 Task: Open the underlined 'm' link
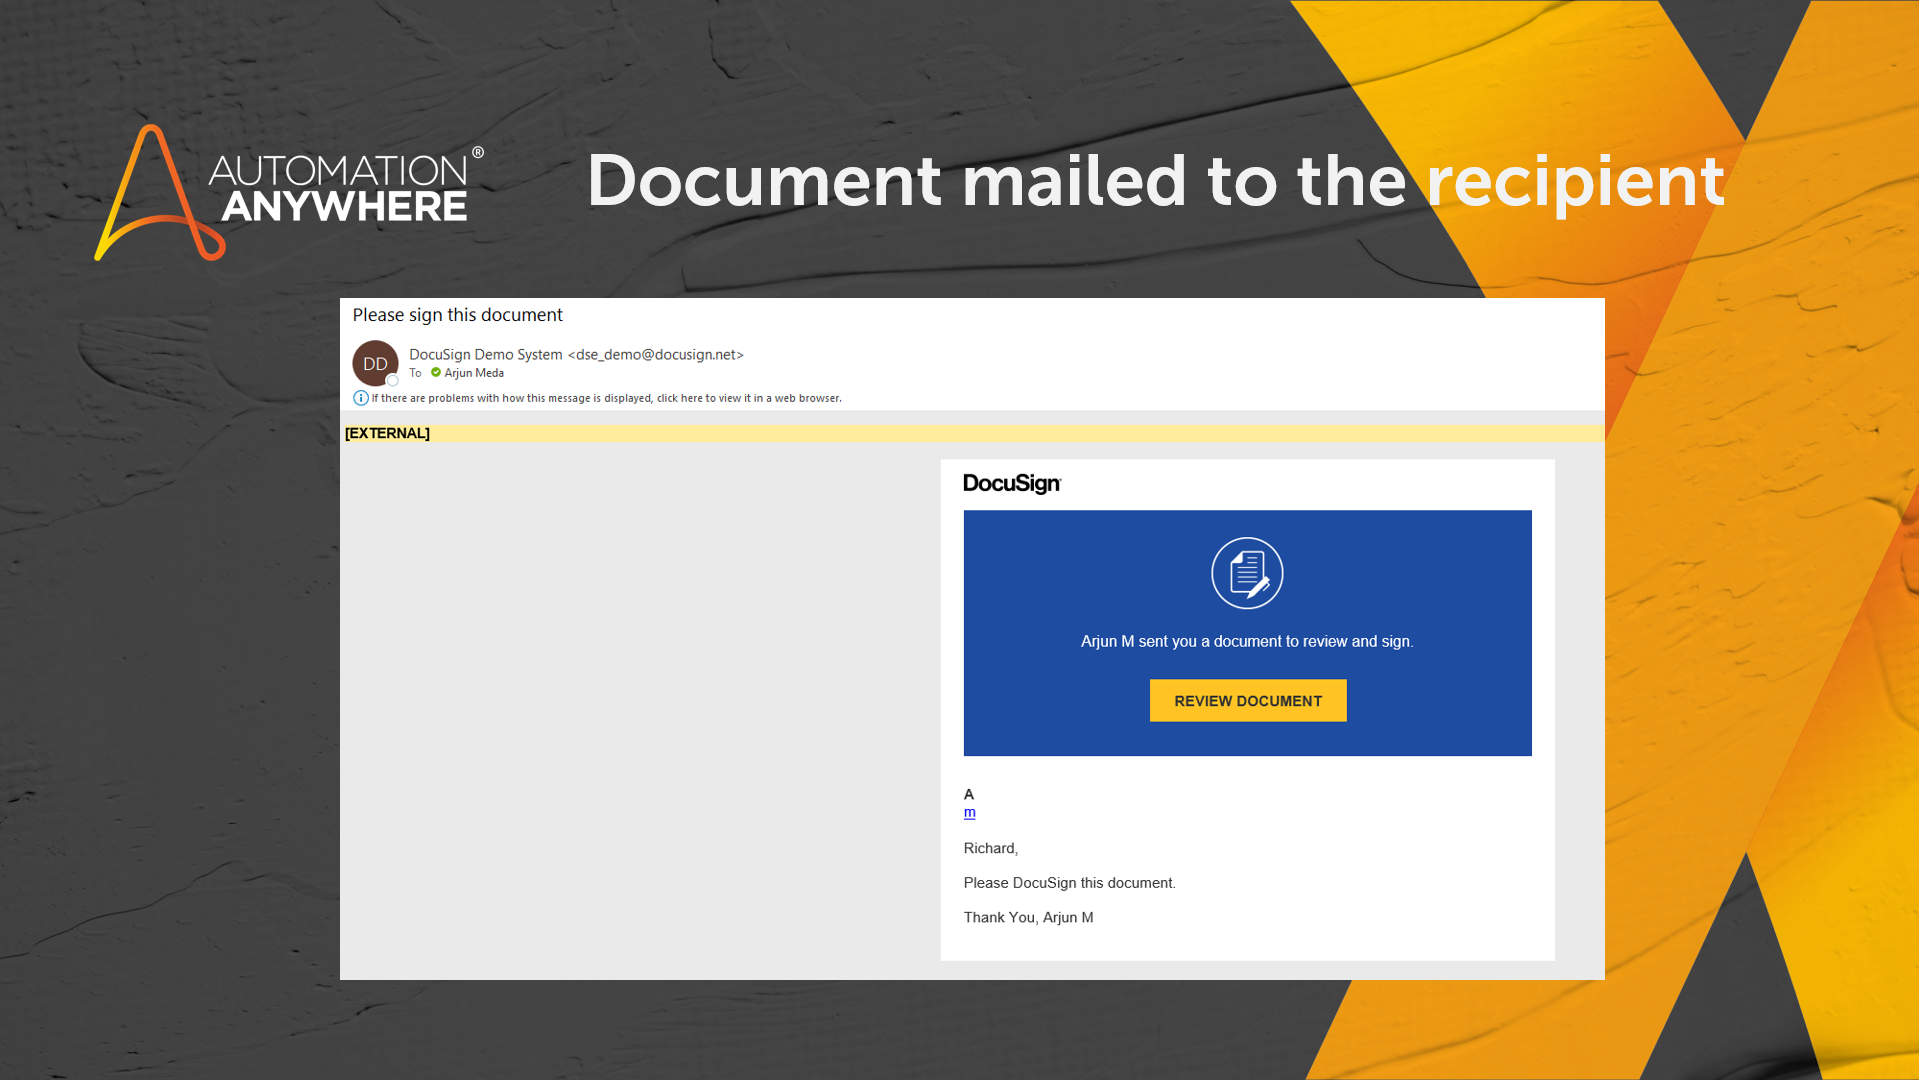coord(969,813)
